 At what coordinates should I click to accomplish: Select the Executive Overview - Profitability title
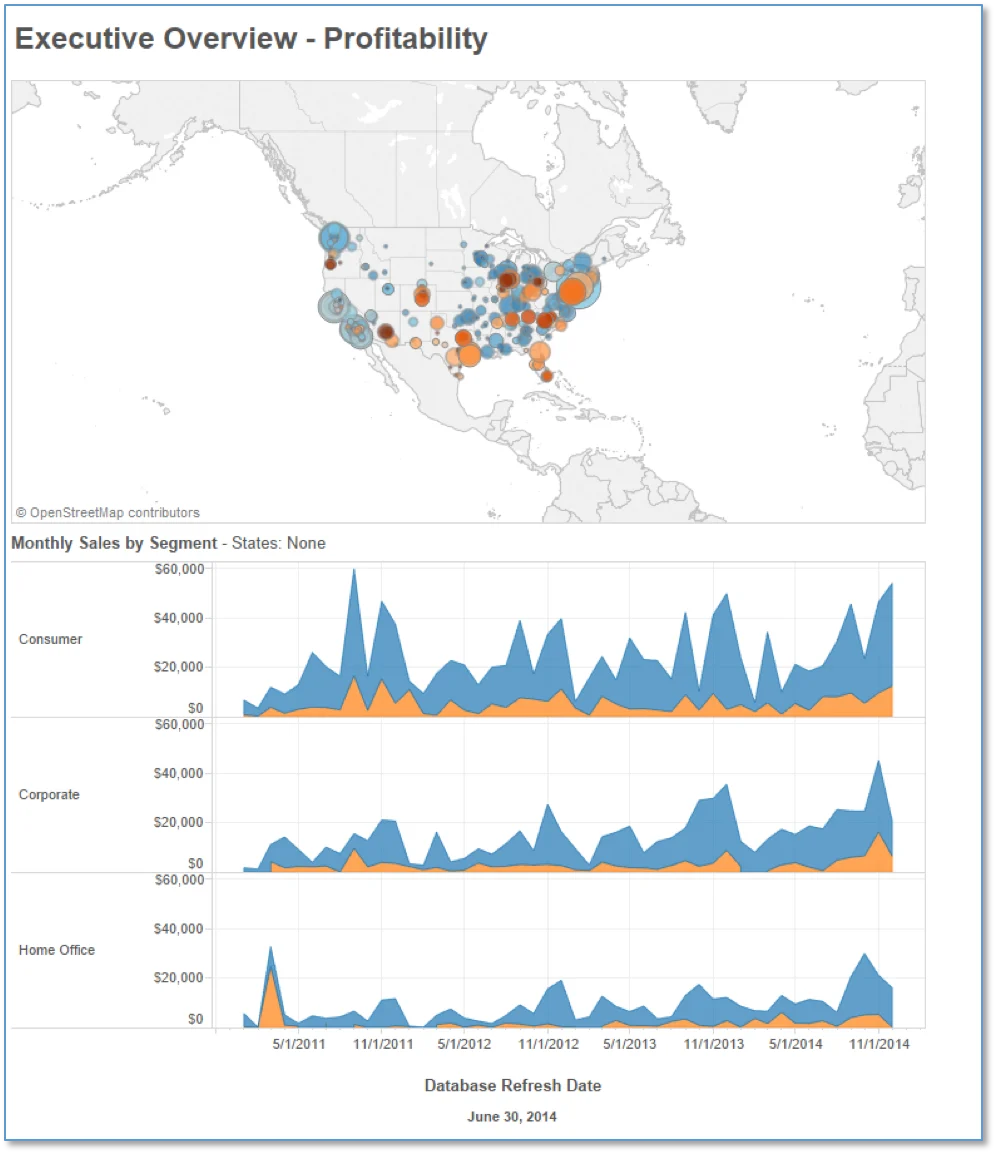click(251, 39)
